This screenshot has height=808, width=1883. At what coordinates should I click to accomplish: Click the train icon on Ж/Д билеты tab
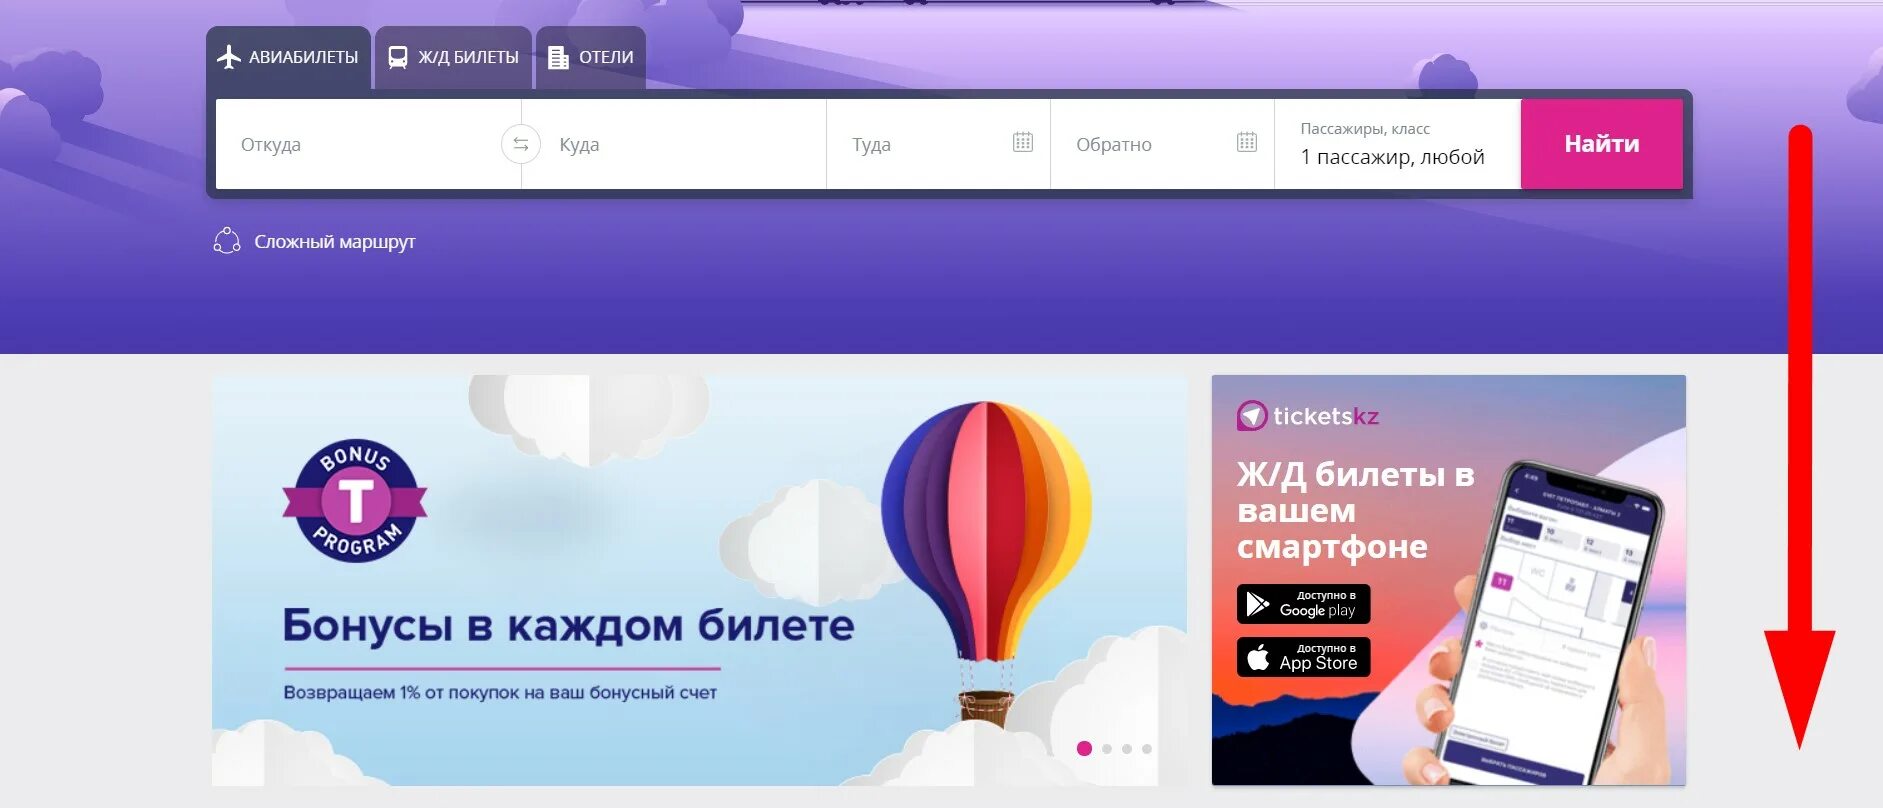pyautogui.click(x=398, y=57)
